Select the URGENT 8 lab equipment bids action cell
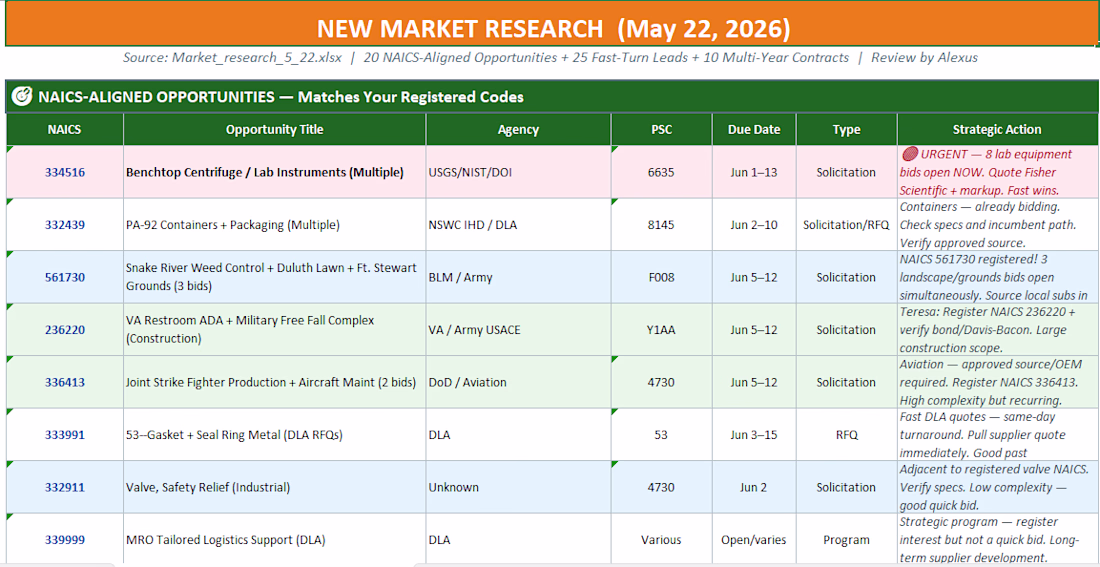The width and height of the screenshot is (1100, 567). pyautogui.click(x=998, y=172)
